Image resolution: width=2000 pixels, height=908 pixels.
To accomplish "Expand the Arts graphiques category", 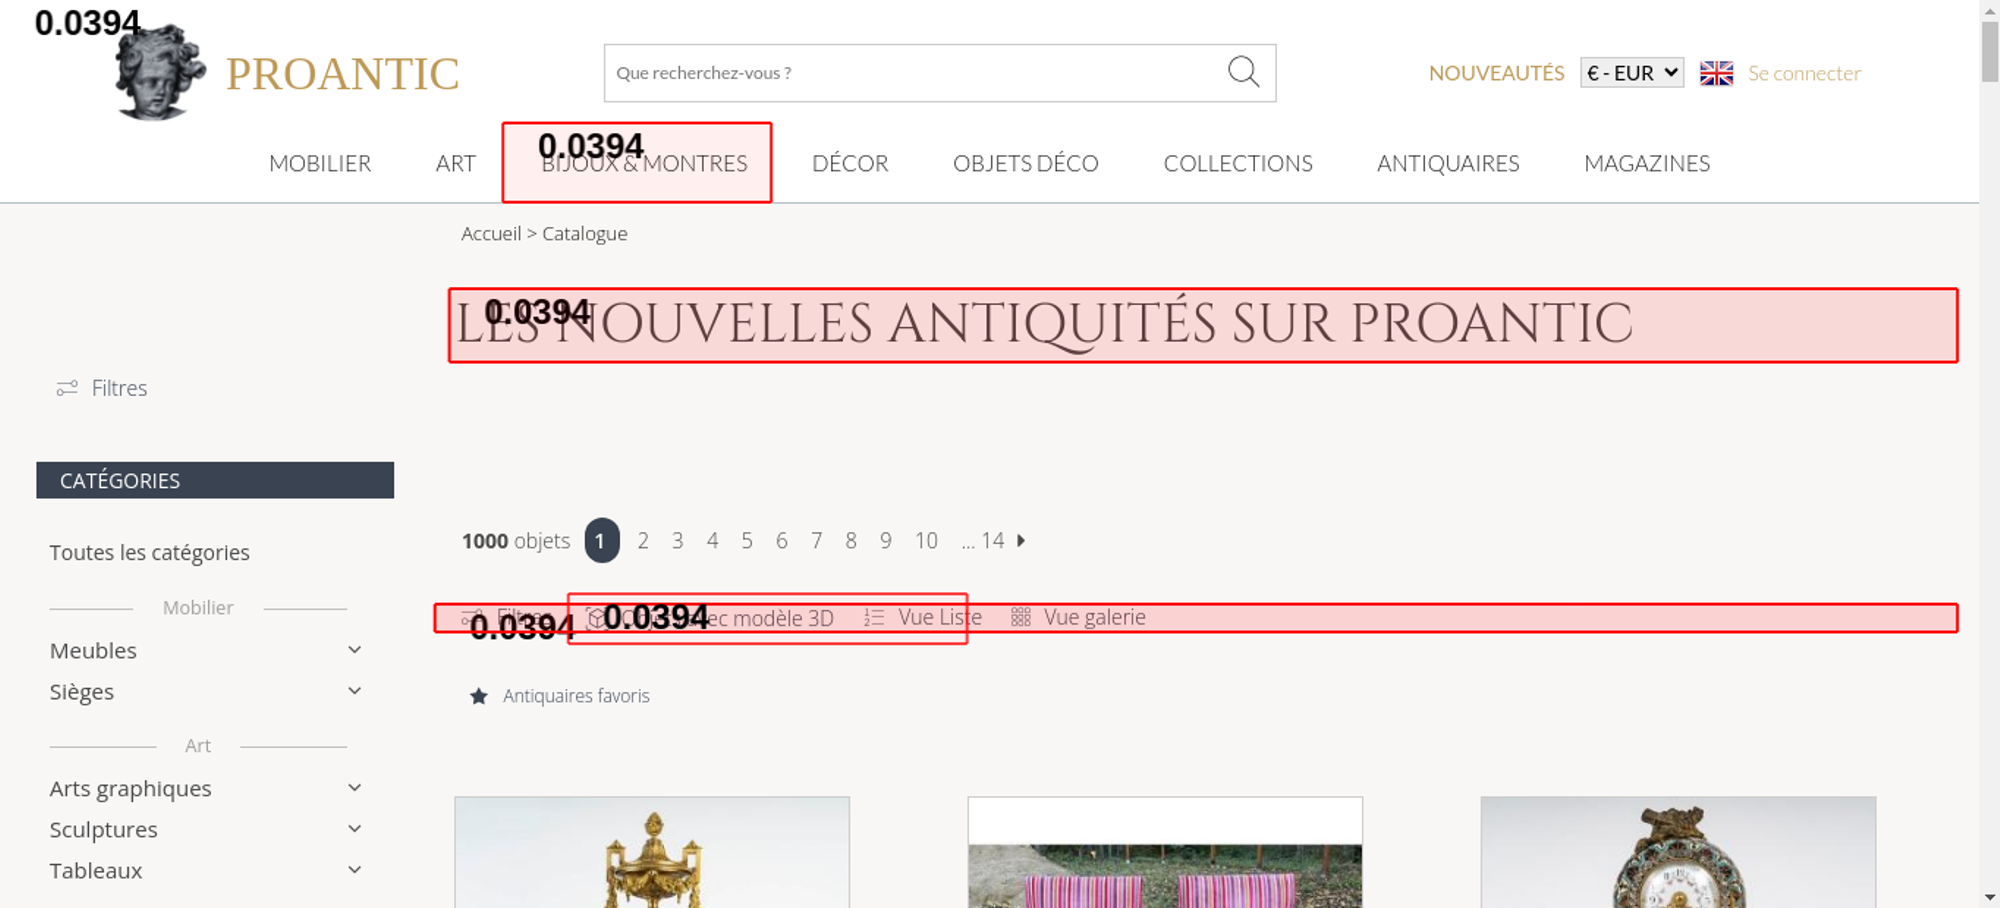I will (x=354, y=788).
